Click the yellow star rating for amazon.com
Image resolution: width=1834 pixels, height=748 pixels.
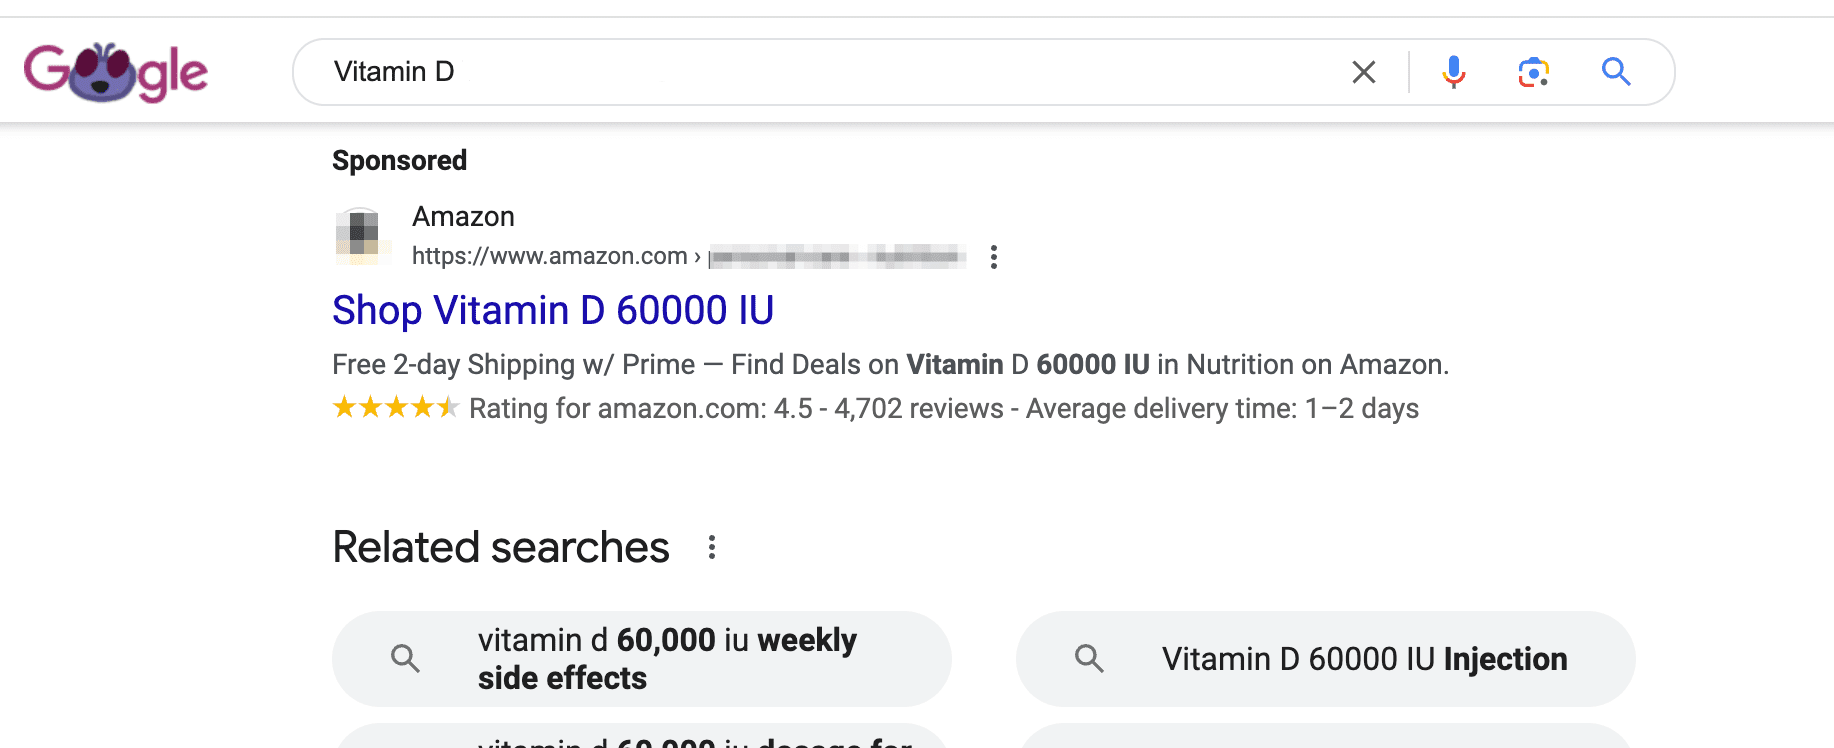click(x=395, y=408)
